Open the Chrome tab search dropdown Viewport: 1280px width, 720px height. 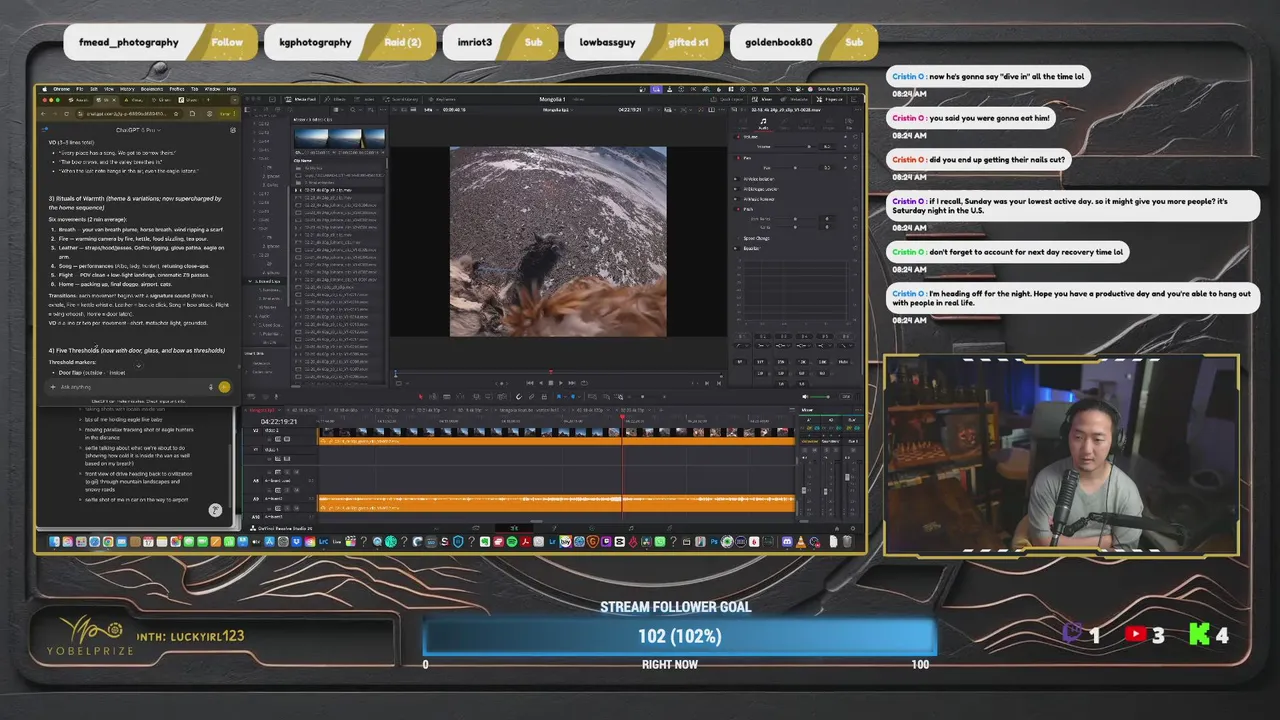point(235,100)
